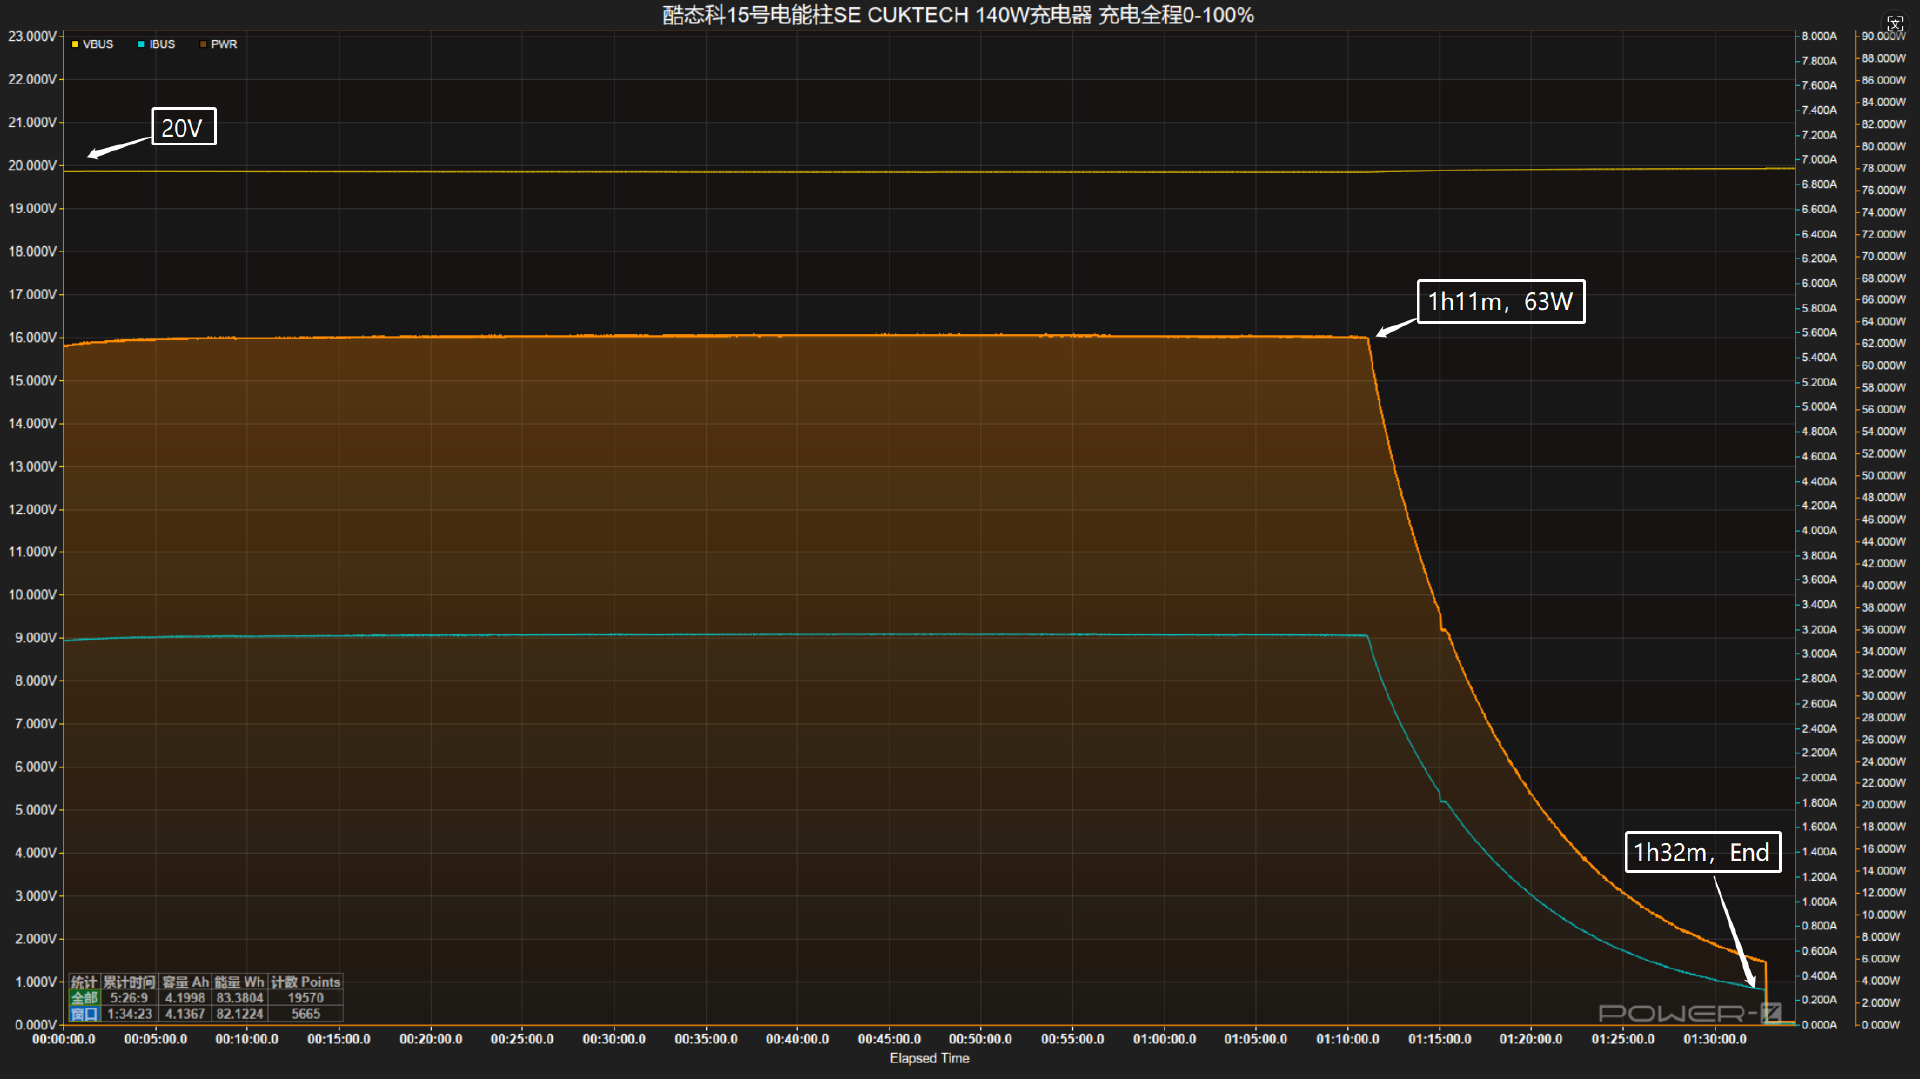1920x1079 pixels.
Task: Click the 4.1367 capacity cell
Action: click(x=185, y=1014)
